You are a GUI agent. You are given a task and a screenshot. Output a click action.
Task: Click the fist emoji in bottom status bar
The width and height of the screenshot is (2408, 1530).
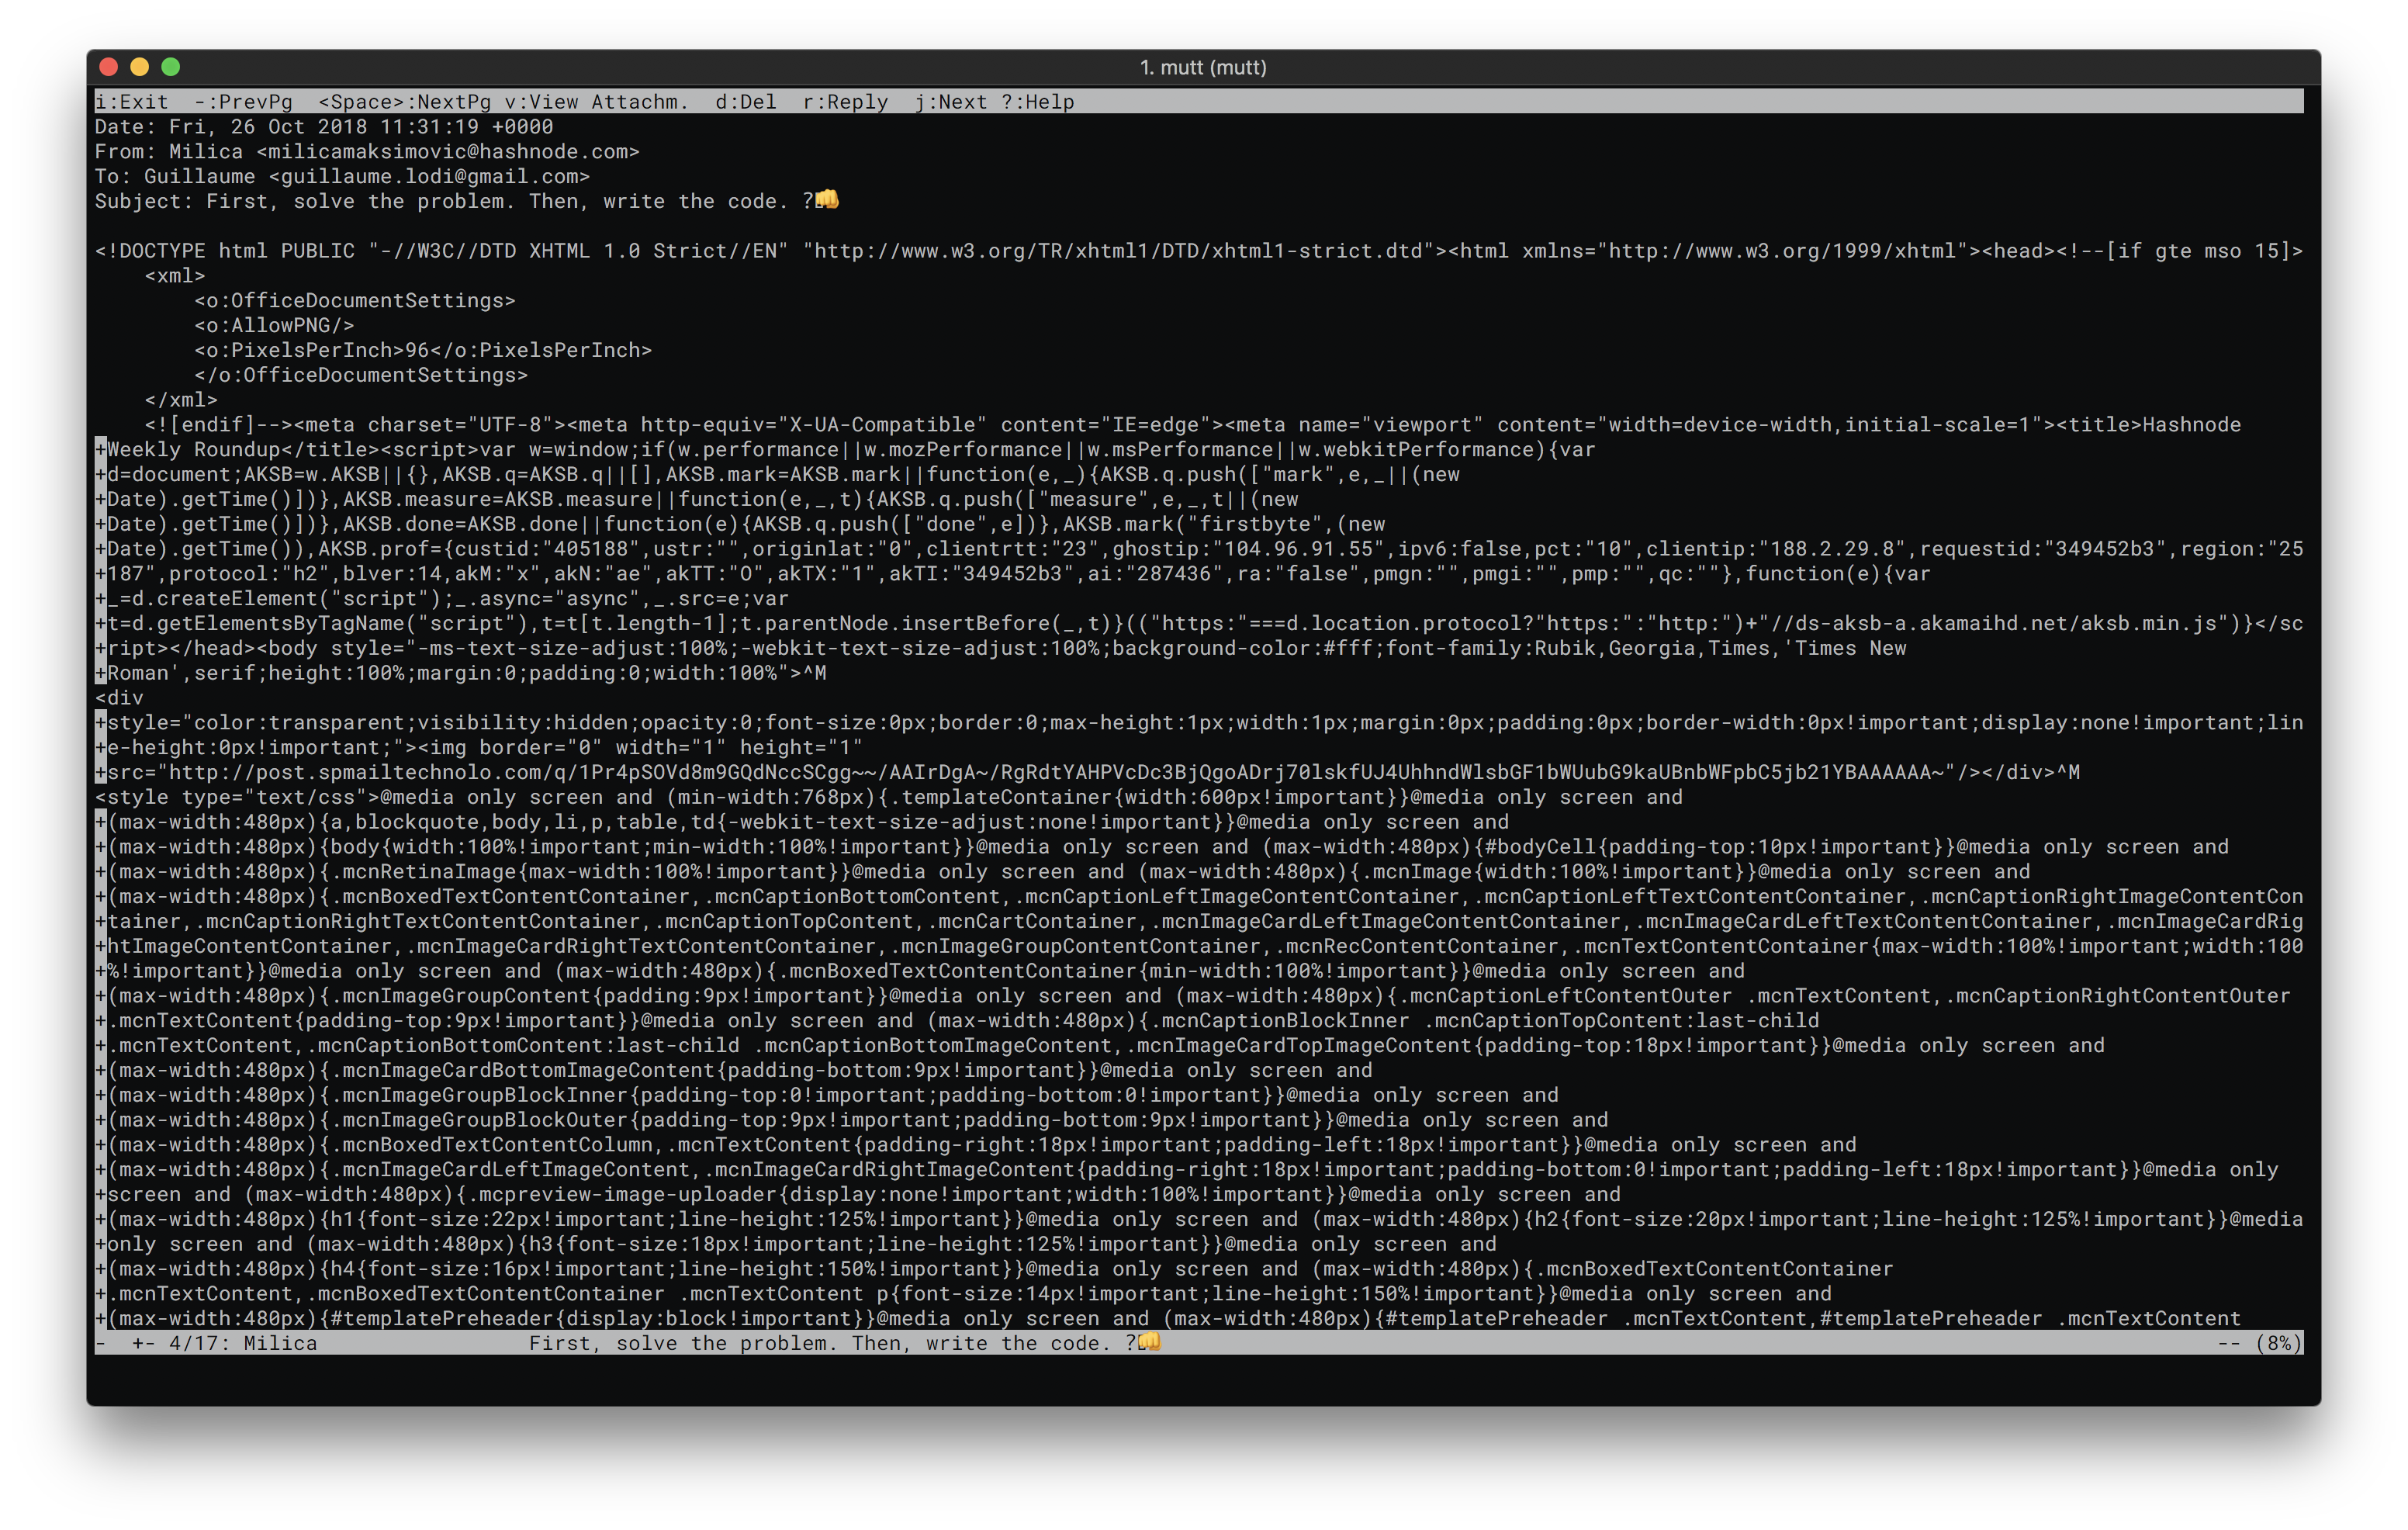coord(1150,1342)
